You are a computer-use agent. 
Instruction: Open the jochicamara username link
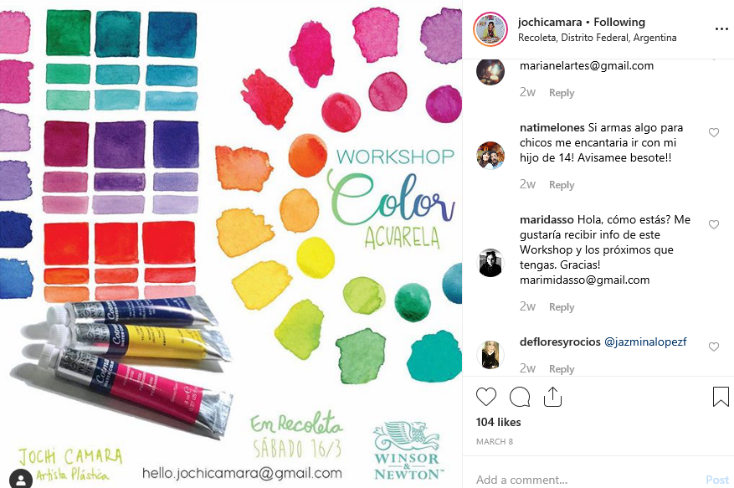pos(550,22)
